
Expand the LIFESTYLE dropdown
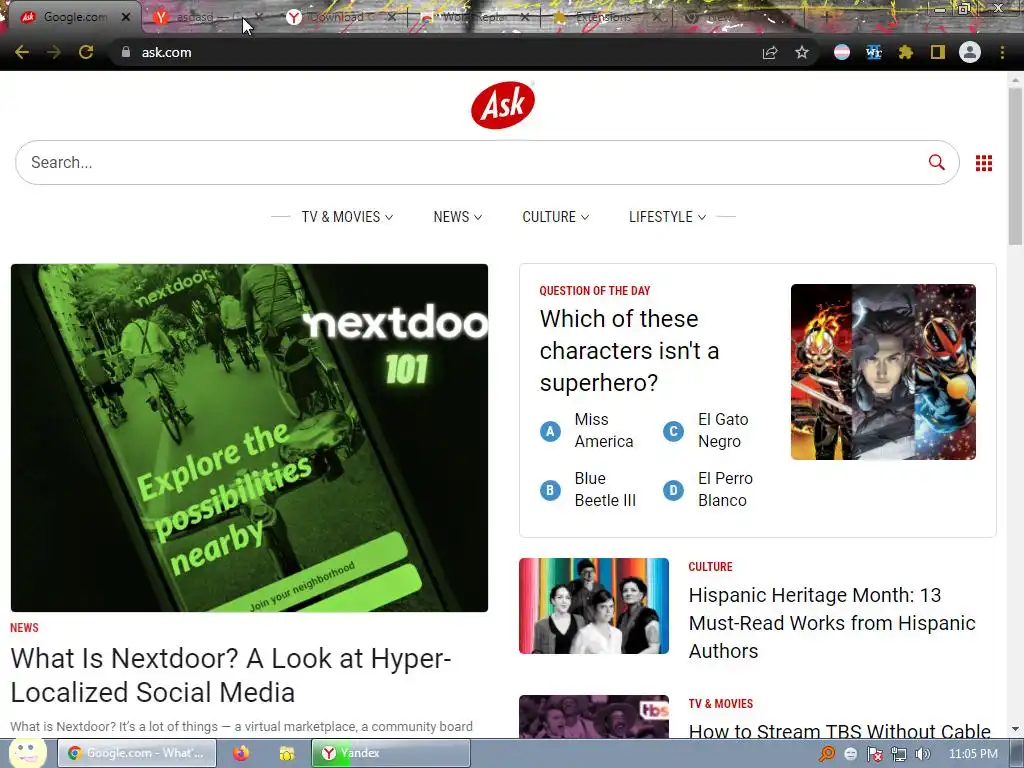(667, 217)
